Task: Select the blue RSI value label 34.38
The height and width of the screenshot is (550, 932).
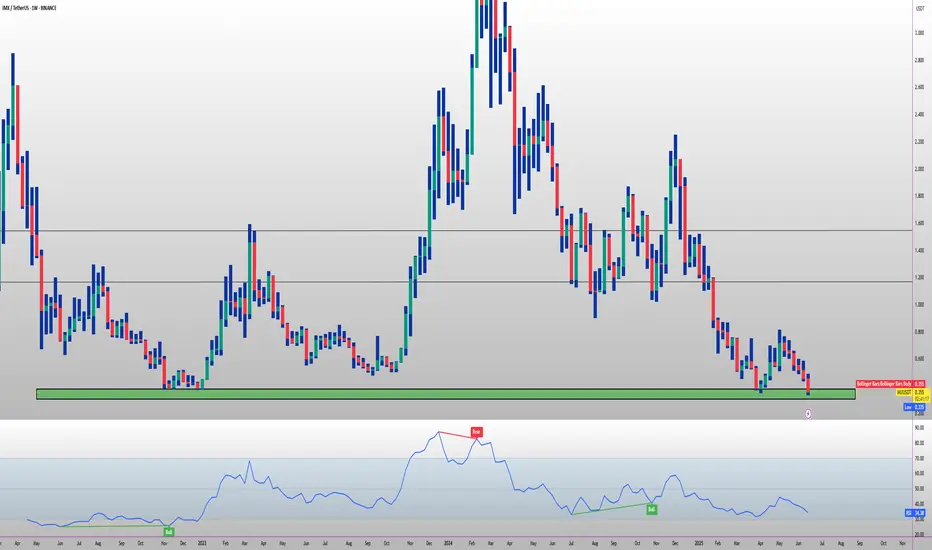Action: coord(915,513)
